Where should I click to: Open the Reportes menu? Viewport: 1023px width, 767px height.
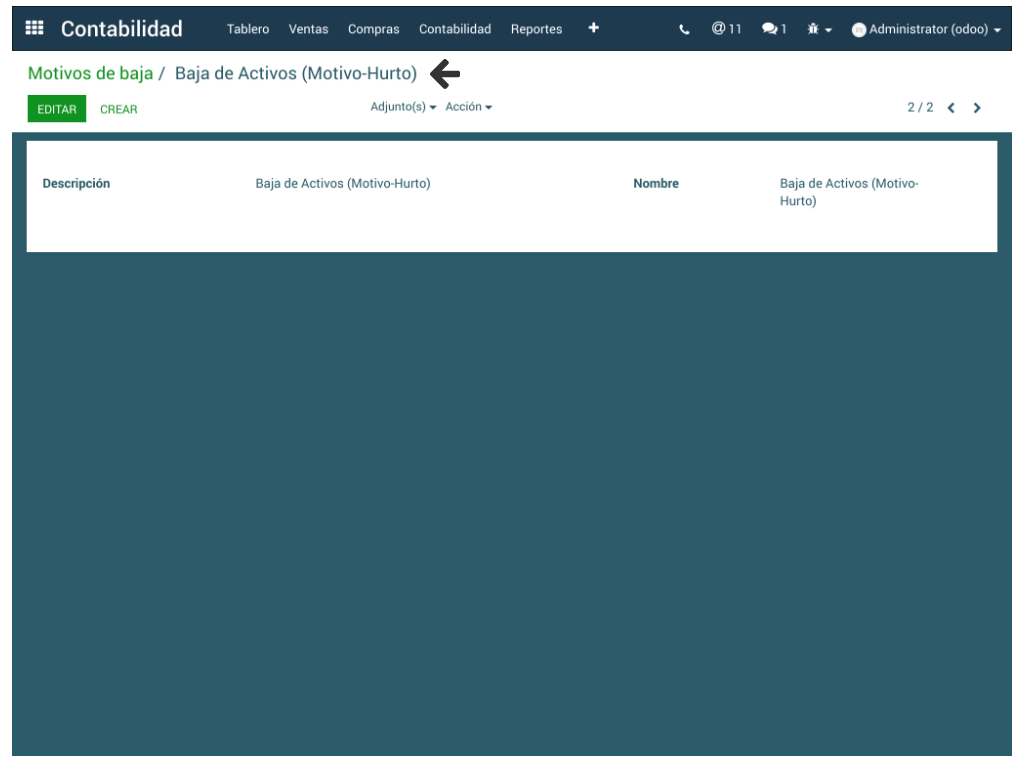pyautogui.click(x=536, y=29)
